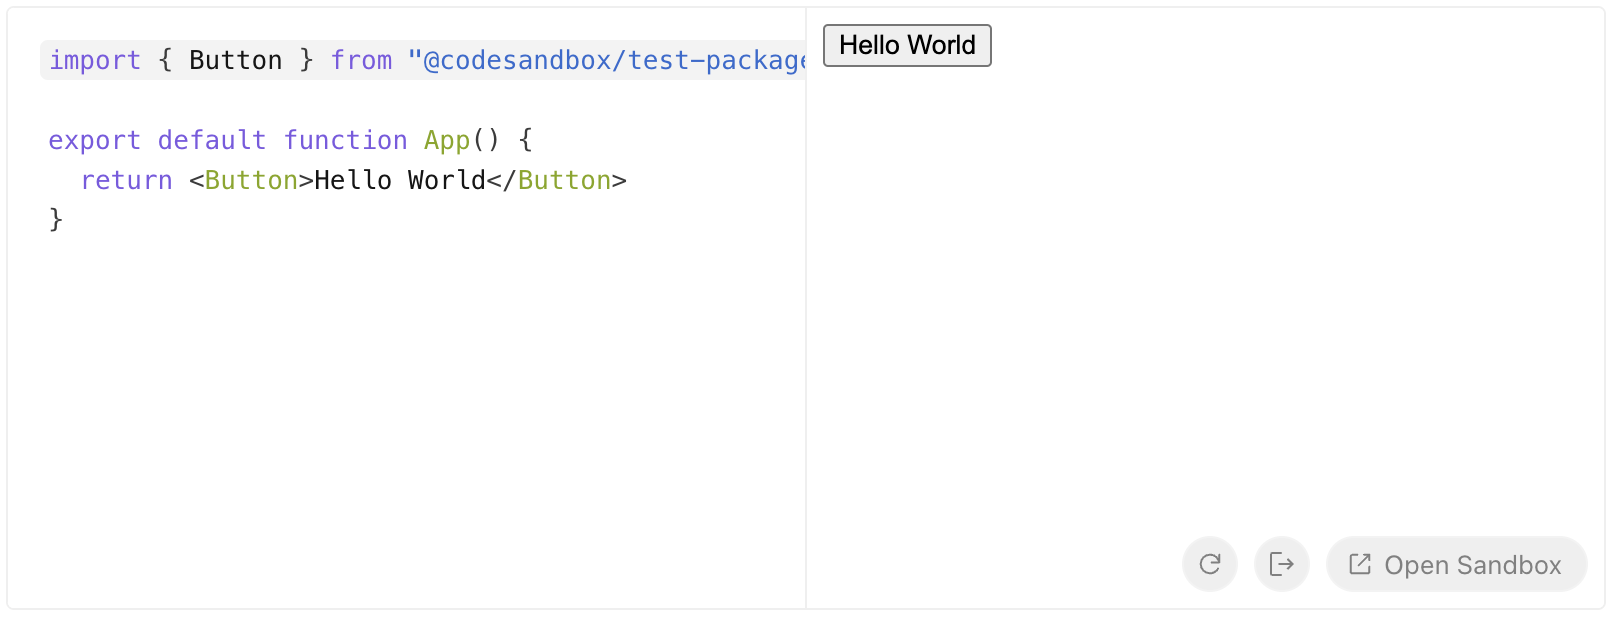Image resolution: width=1614 pixels, height=620 pixels.
Task: Click the external-link icon in Open Sandbox
Action: point(1360,565)
